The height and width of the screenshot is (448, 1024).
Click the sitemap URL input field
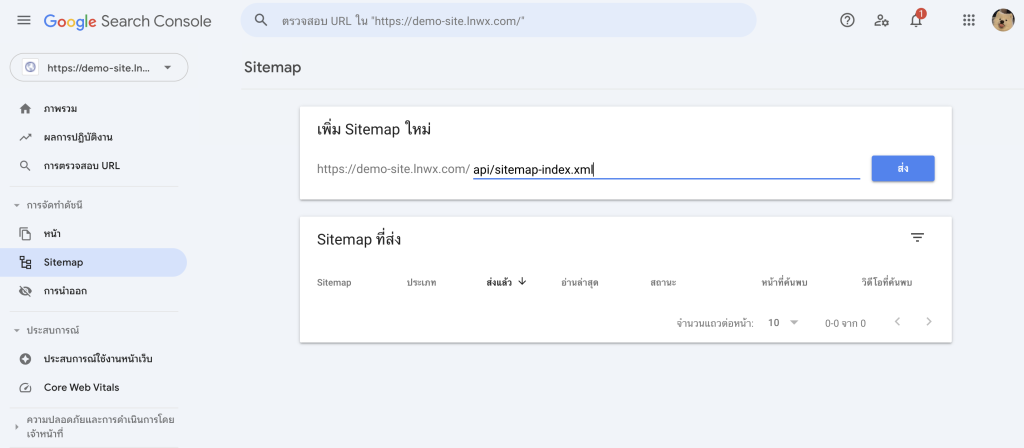pyautogui.click(x=665, y=170)
